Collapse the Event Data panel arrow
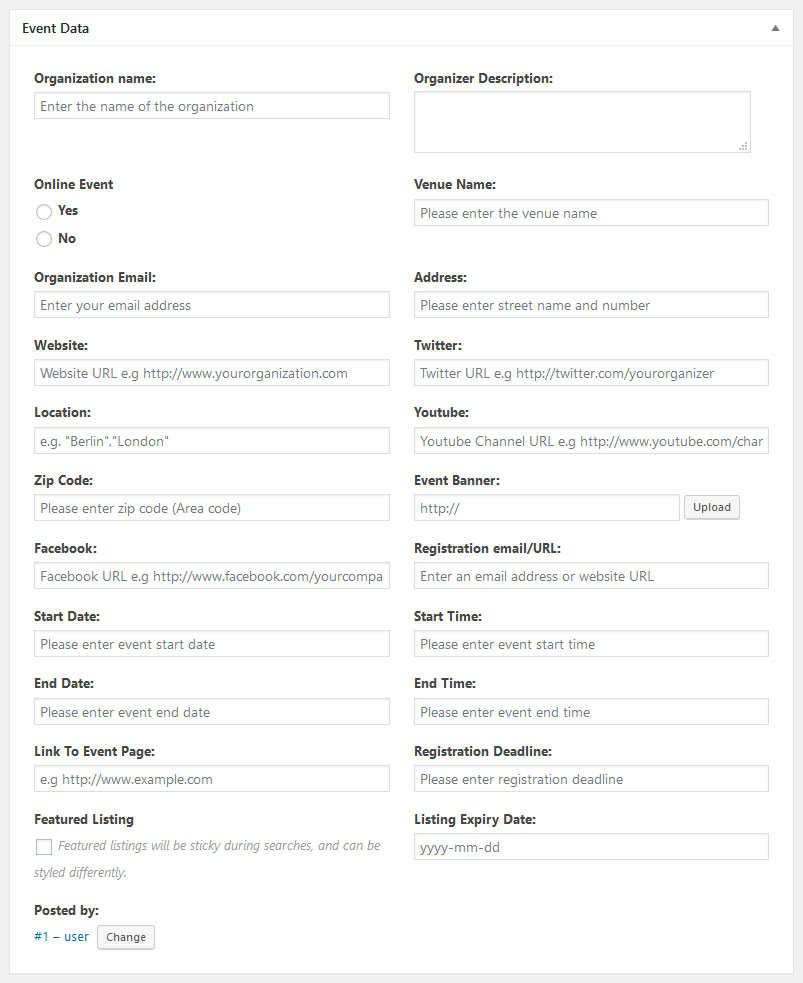The width and height of the screenshot is (803, 983). coord(775,29)
